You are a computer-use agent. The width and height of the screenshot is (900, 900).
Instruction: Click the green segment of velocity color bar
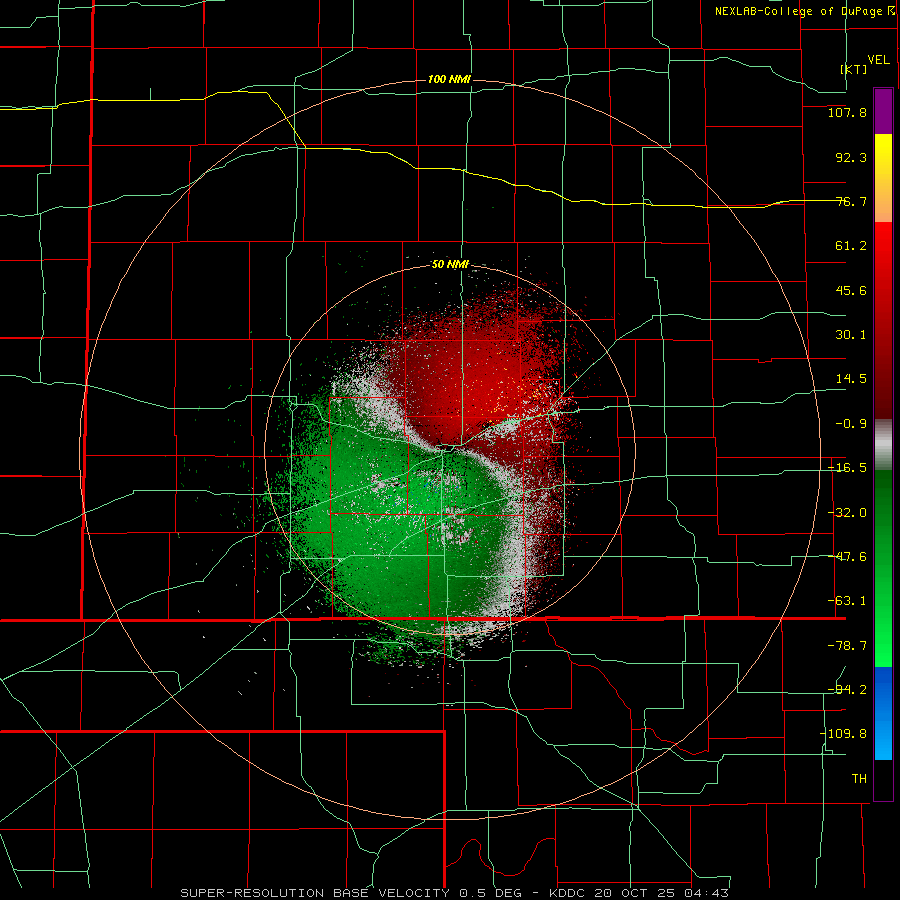click(883, 568)
